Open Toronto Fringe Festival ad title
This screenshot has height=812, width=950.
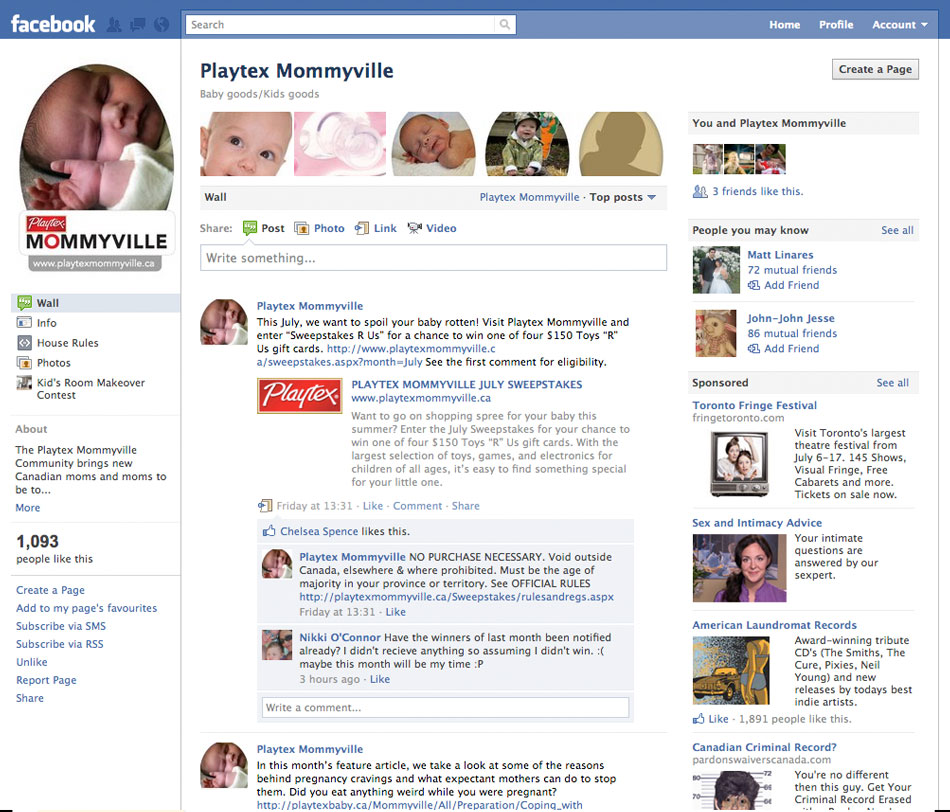754,405
